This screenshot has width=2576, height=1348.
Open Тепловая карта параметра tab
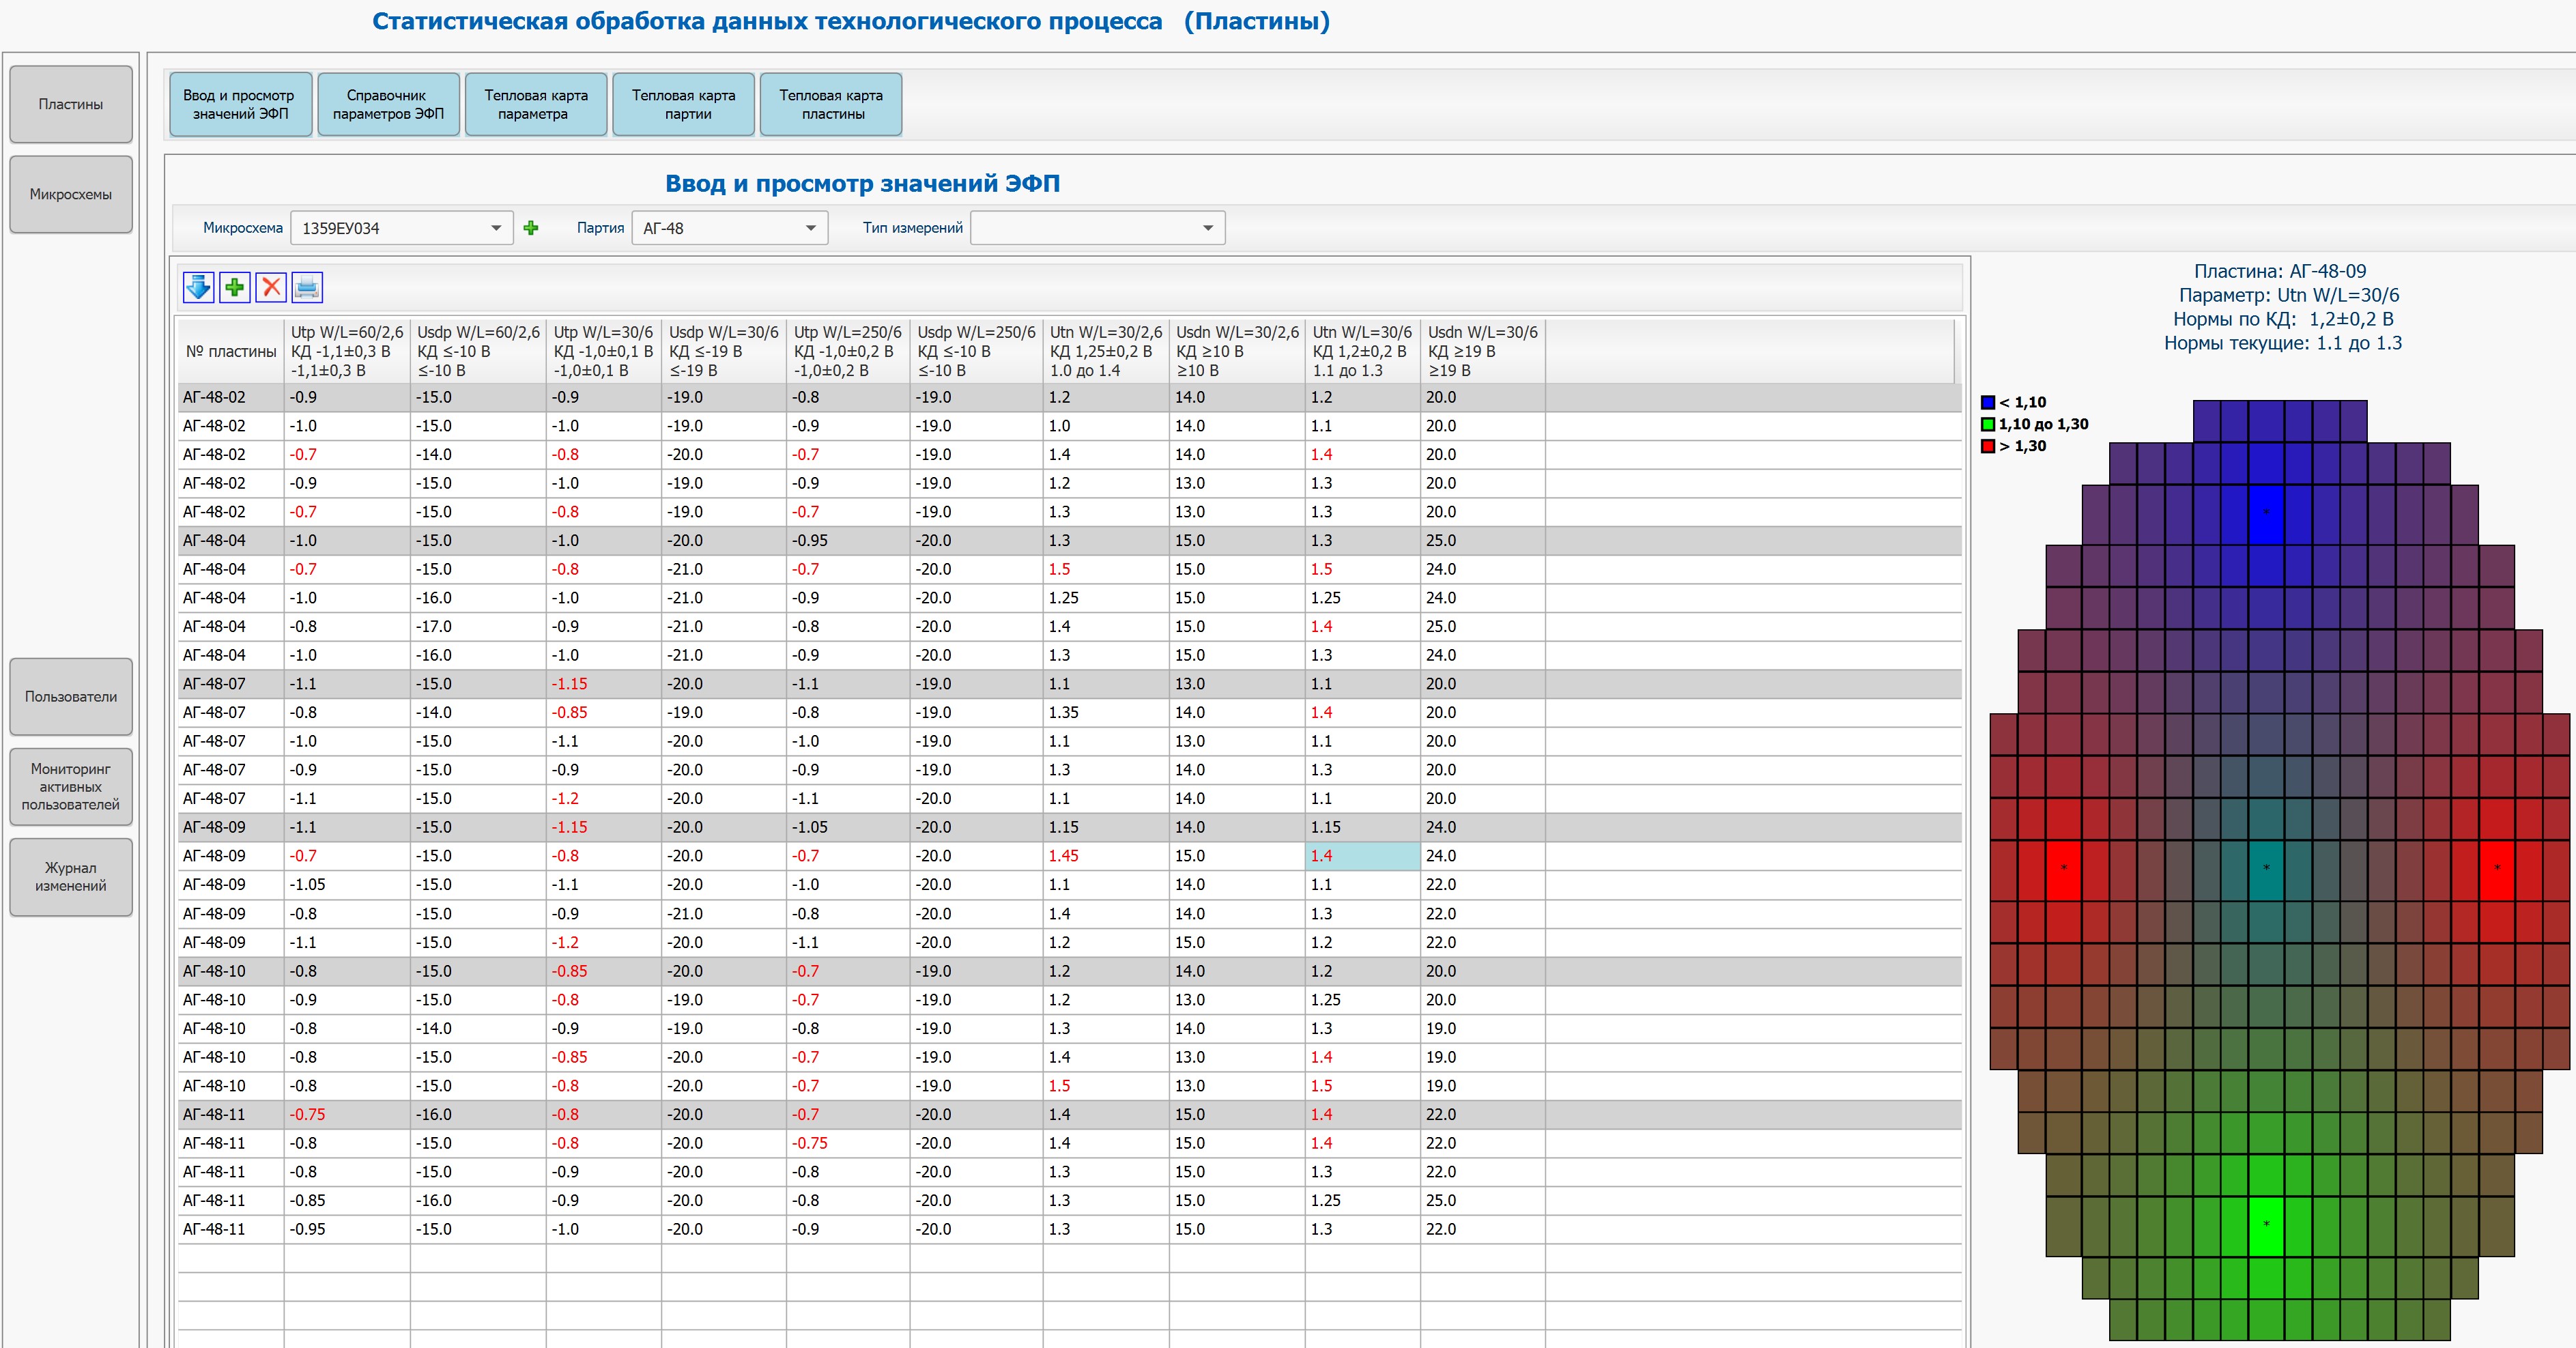535,104
